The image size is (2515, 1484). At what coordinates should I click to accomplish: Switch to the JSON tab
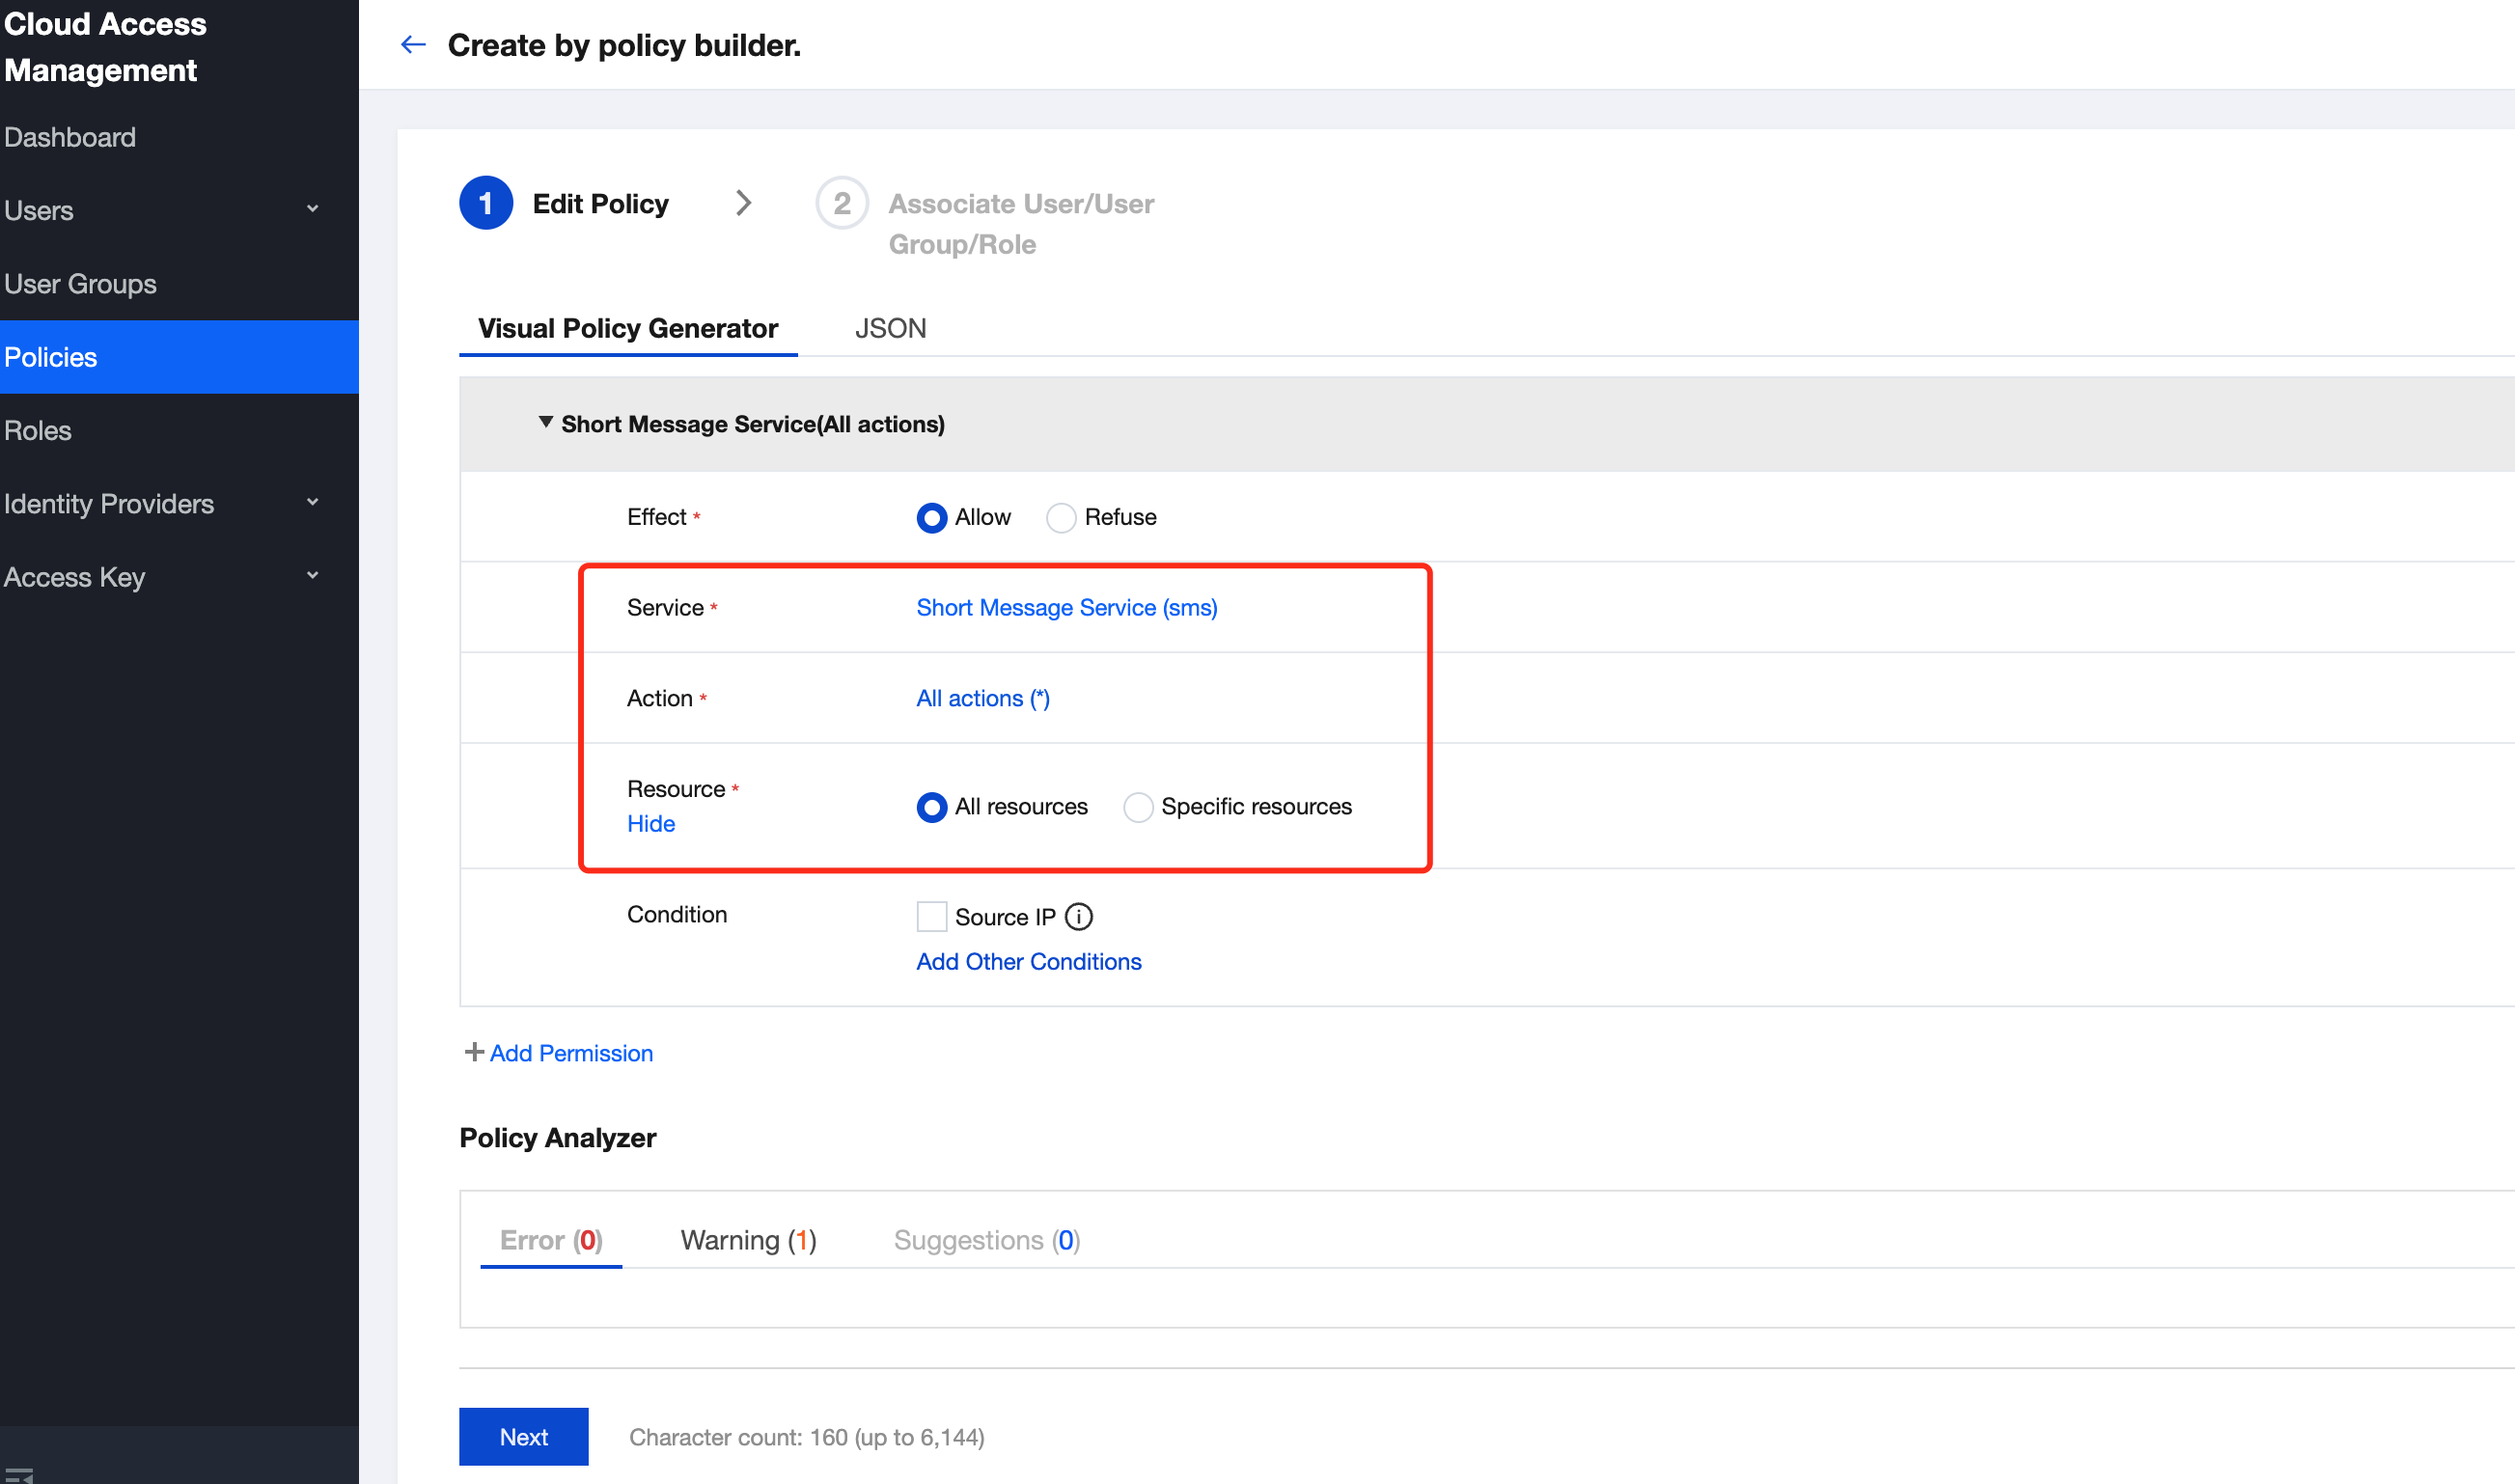(x=890, y=328)
